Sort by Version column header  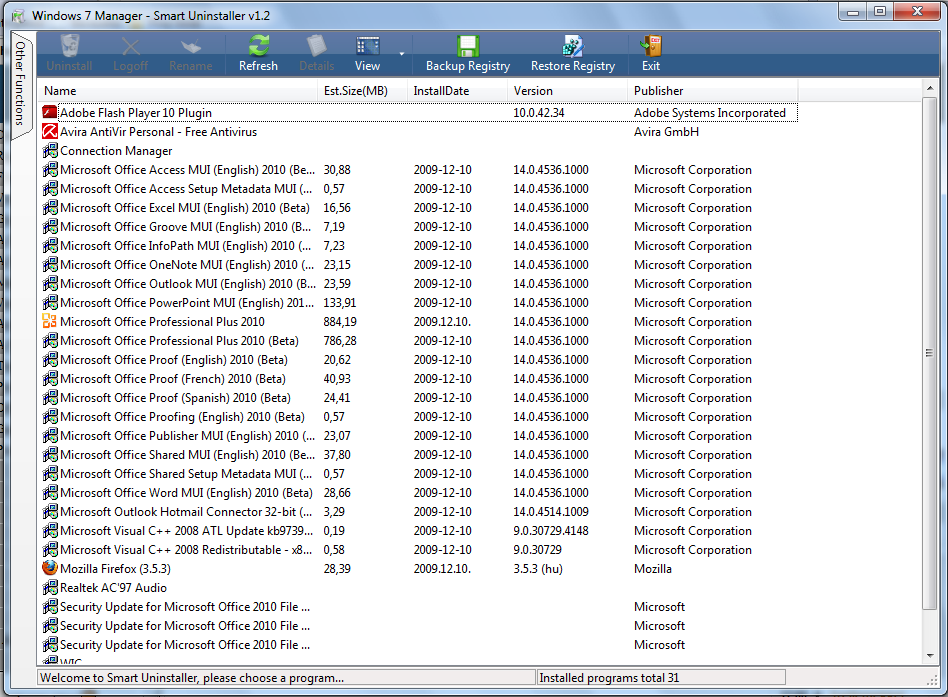click(567, 91)
